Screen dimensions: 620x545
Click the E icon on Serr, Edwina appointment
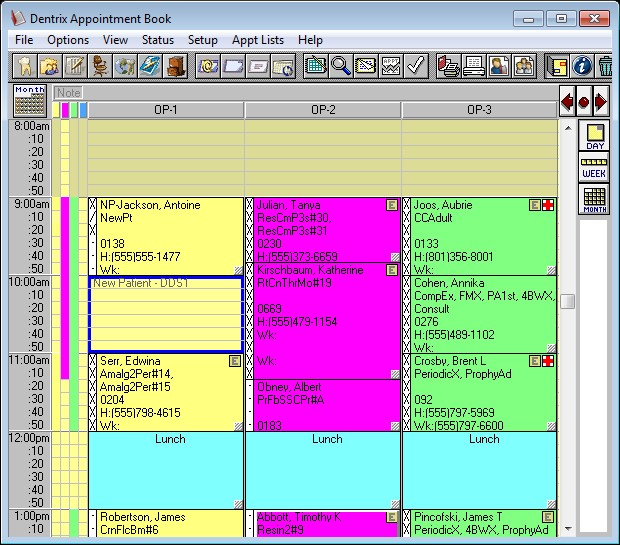coord(235,361)
